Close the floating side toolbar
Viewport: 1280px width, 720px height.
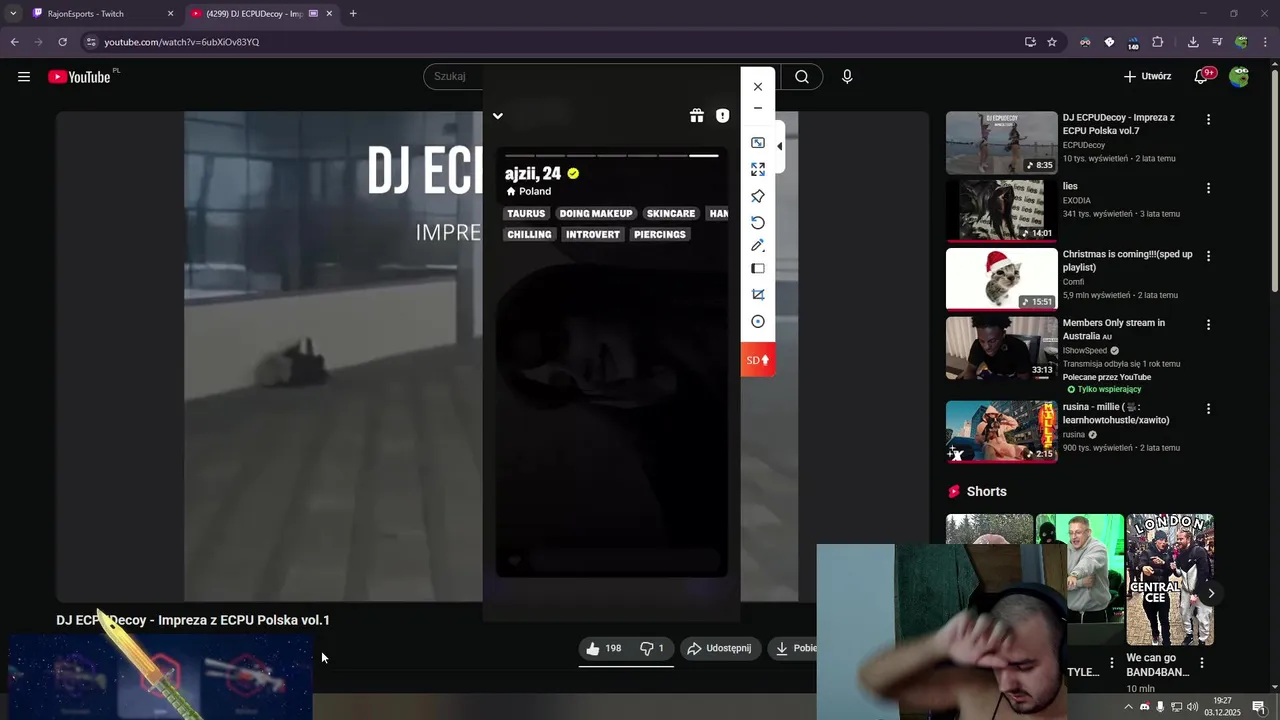point(758,87)
